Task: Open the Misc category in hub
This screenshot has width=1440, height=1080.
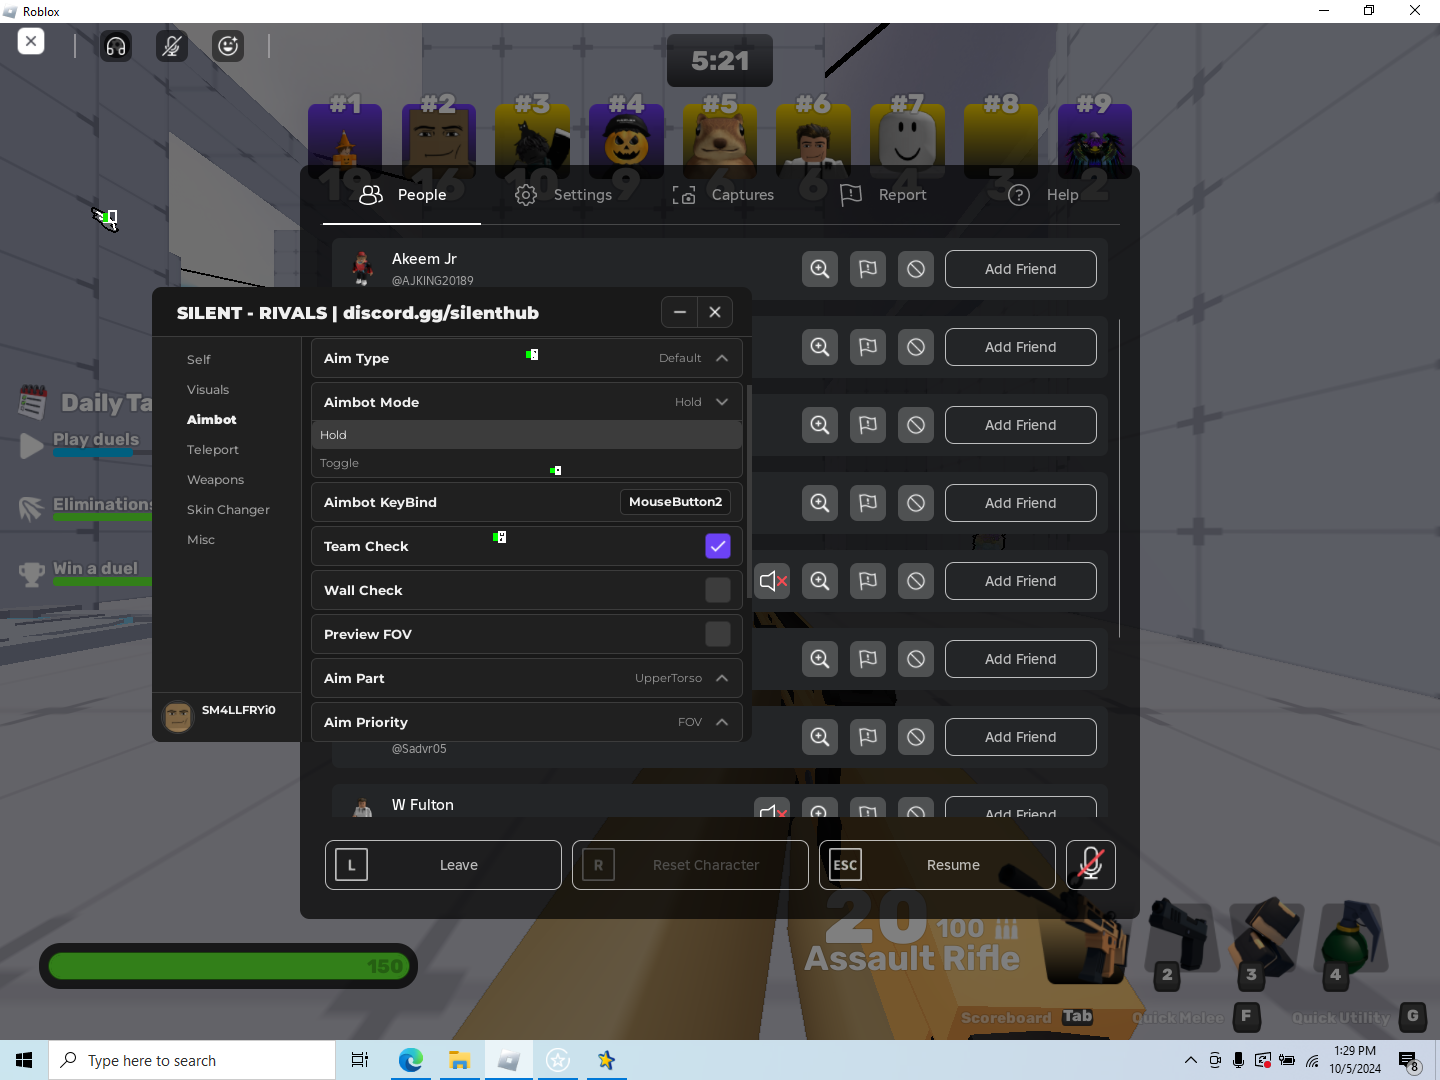Action: (201, 540)
